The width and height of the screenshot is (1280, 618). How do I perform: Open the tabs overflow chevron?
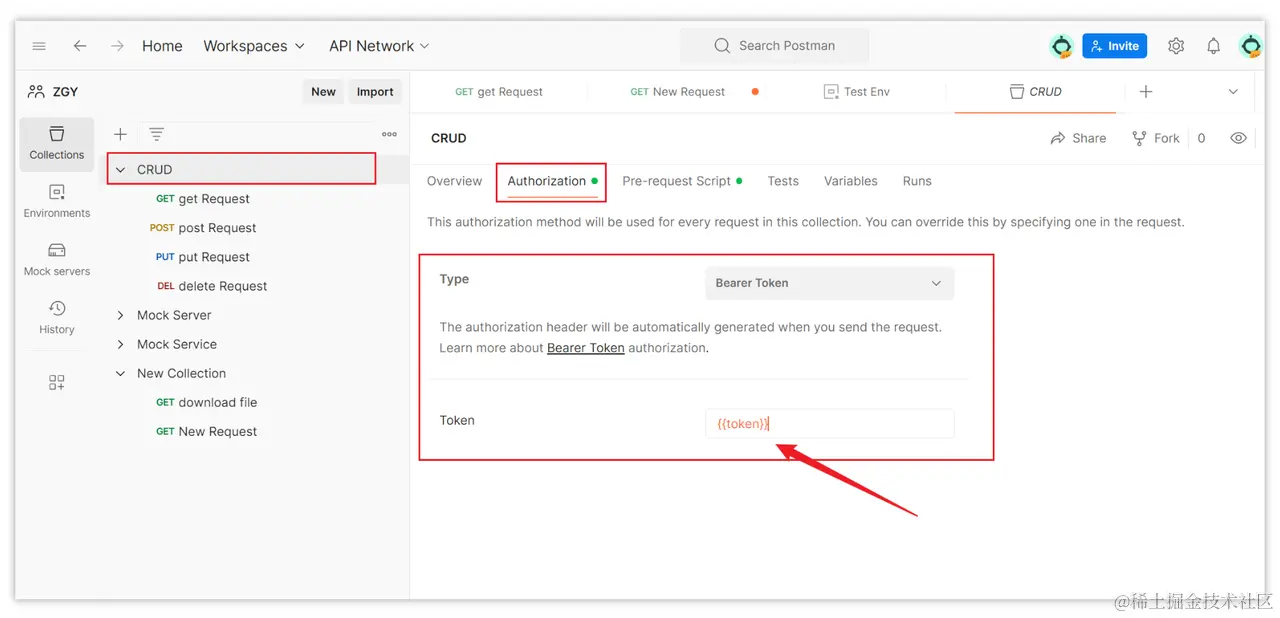click(1233, 91)
